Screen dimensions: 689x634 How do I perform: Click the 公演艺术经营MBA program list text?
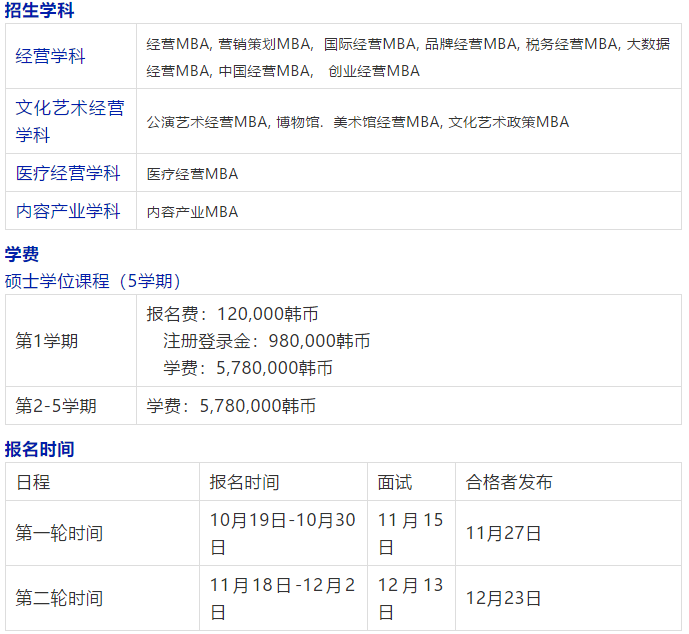pos(357,122)
